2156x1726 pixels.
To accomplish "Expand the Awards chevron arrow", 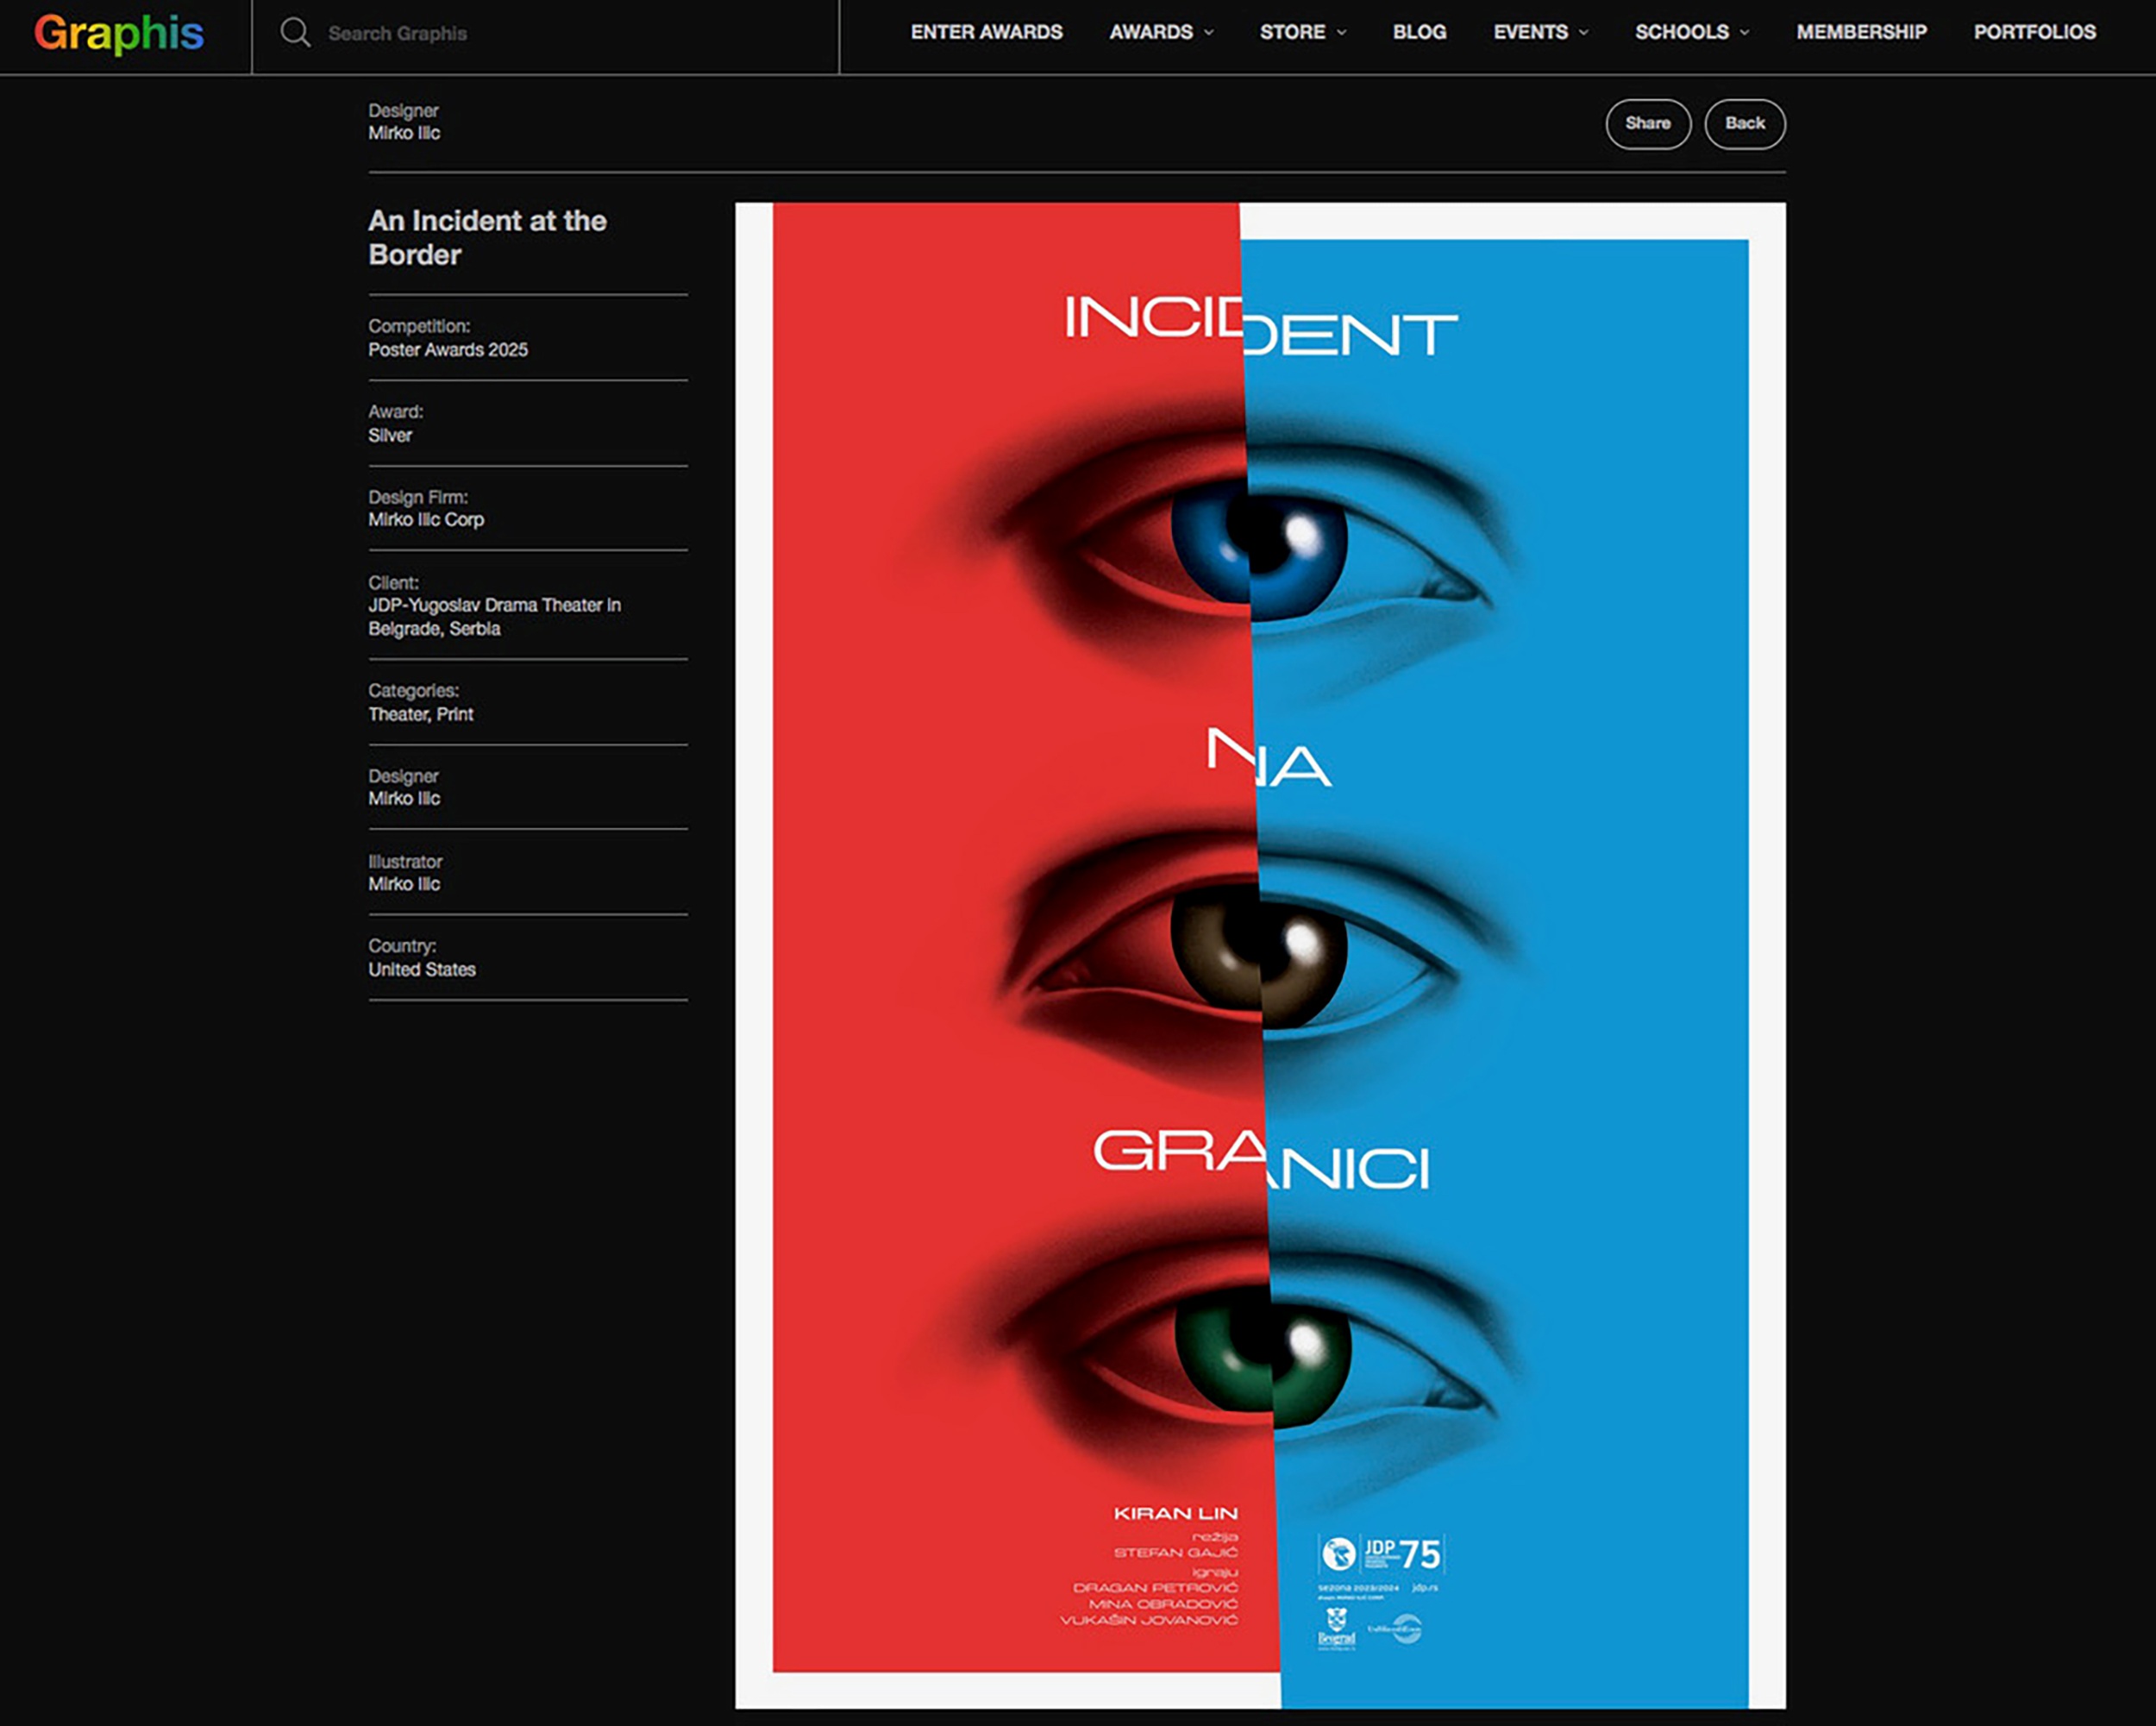I will click(x=1209, y=32).
